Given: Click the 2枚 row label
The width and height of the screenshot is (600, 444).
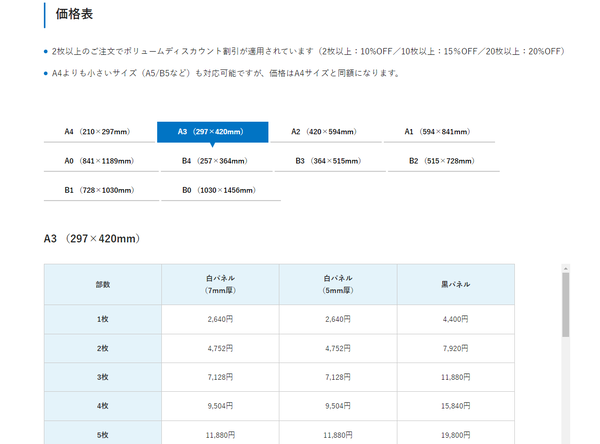Looking at the screenshot, I should coord(103,348).
